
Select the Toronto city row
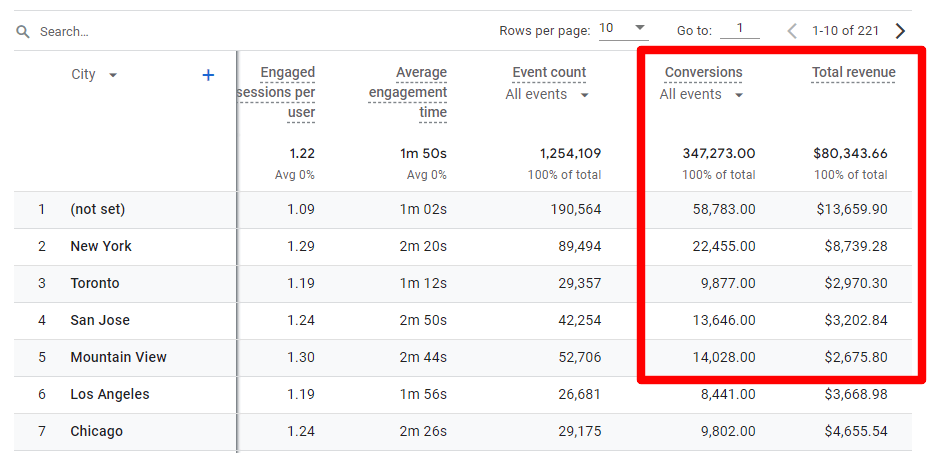(95, 283)
